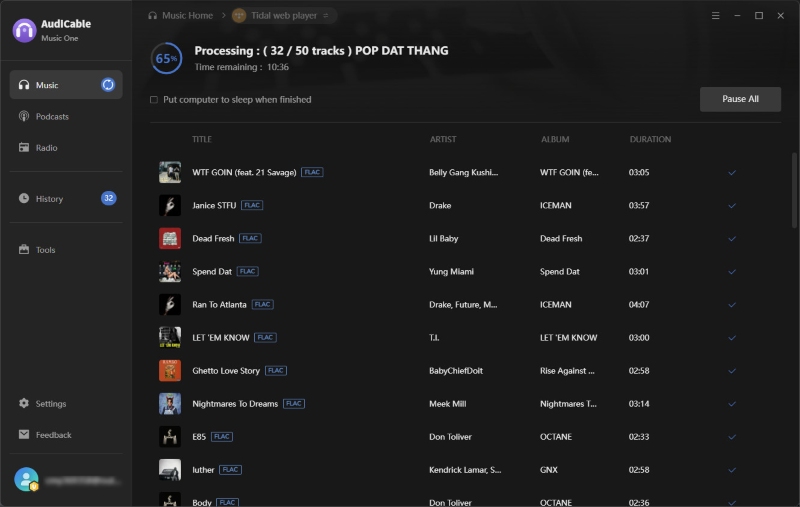The height and width of the screenshot is (507, 800).
Task: Click the E85 cover thumbnail
Action: pos(170,437)
